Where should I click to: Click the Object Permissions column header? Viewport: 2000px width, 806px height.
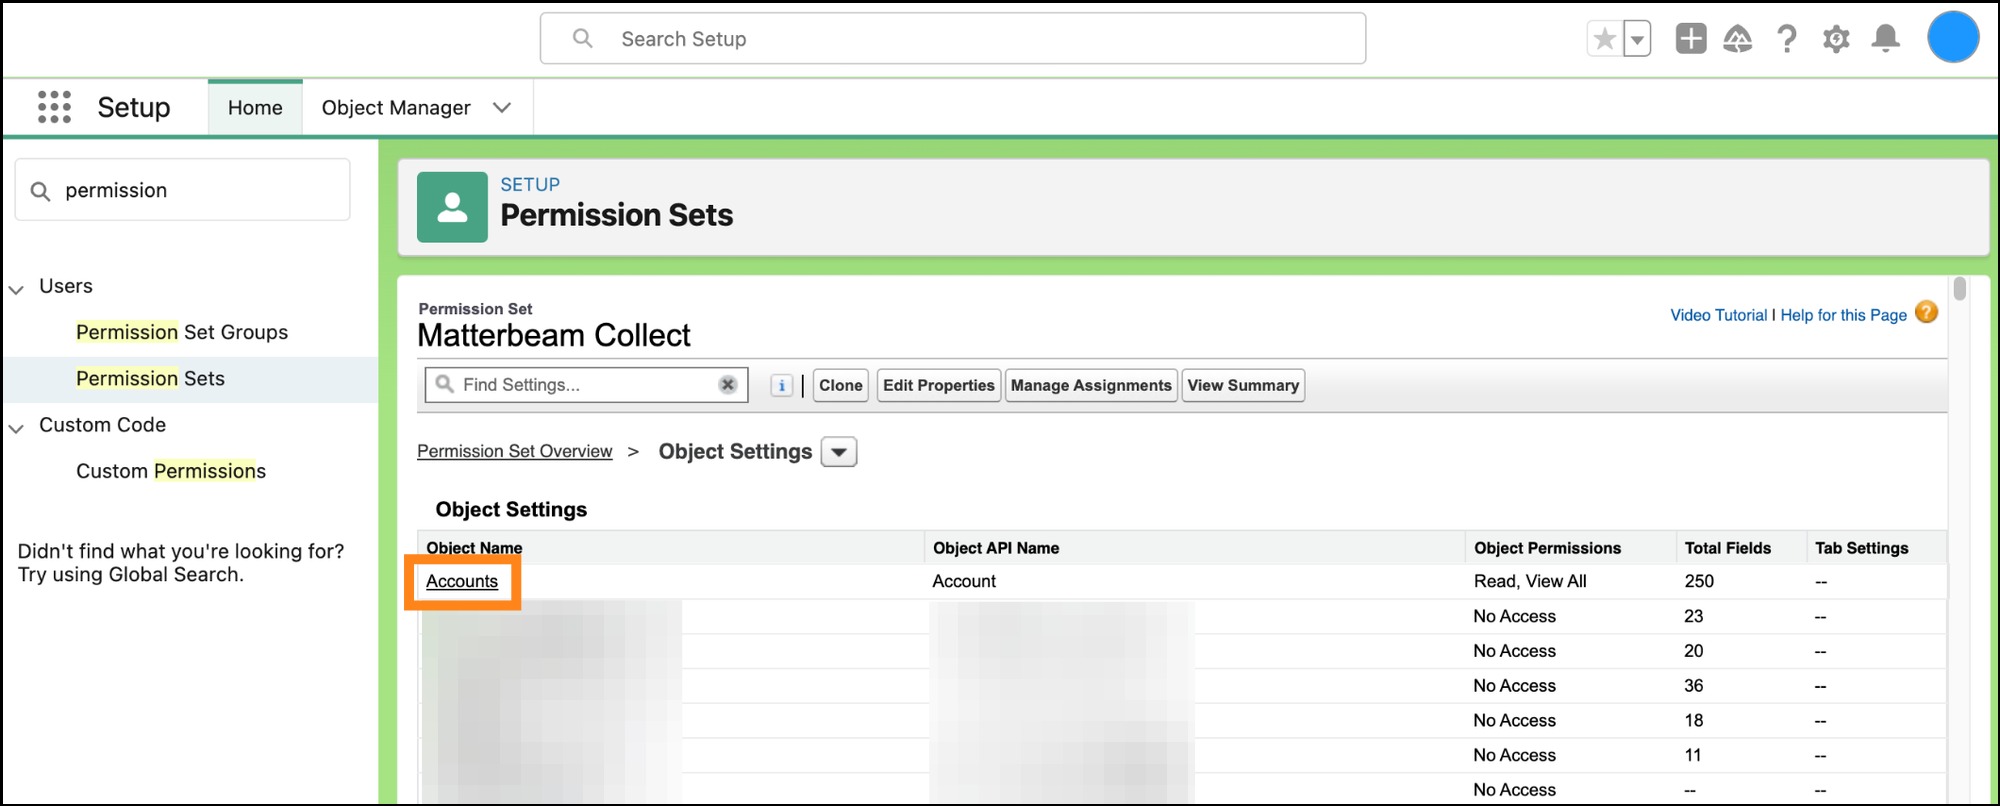pos(1547,548)
